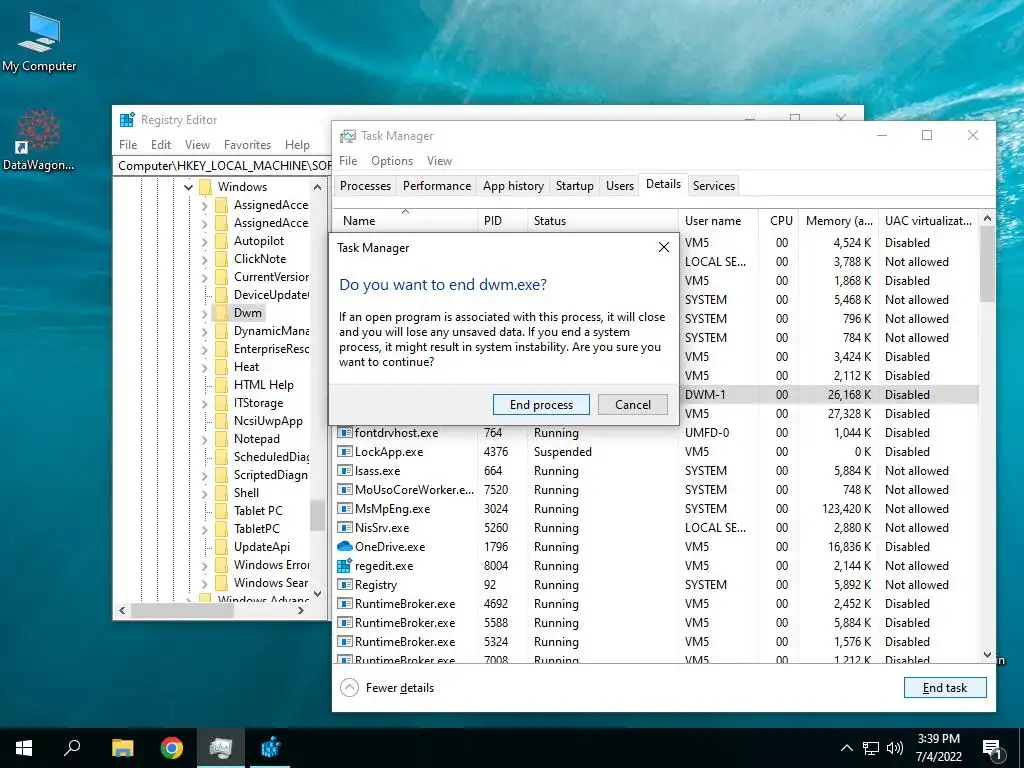Click the Heat folder icon in registry tree
Viewport: 1024px width, 768px height.
[222, 367]
